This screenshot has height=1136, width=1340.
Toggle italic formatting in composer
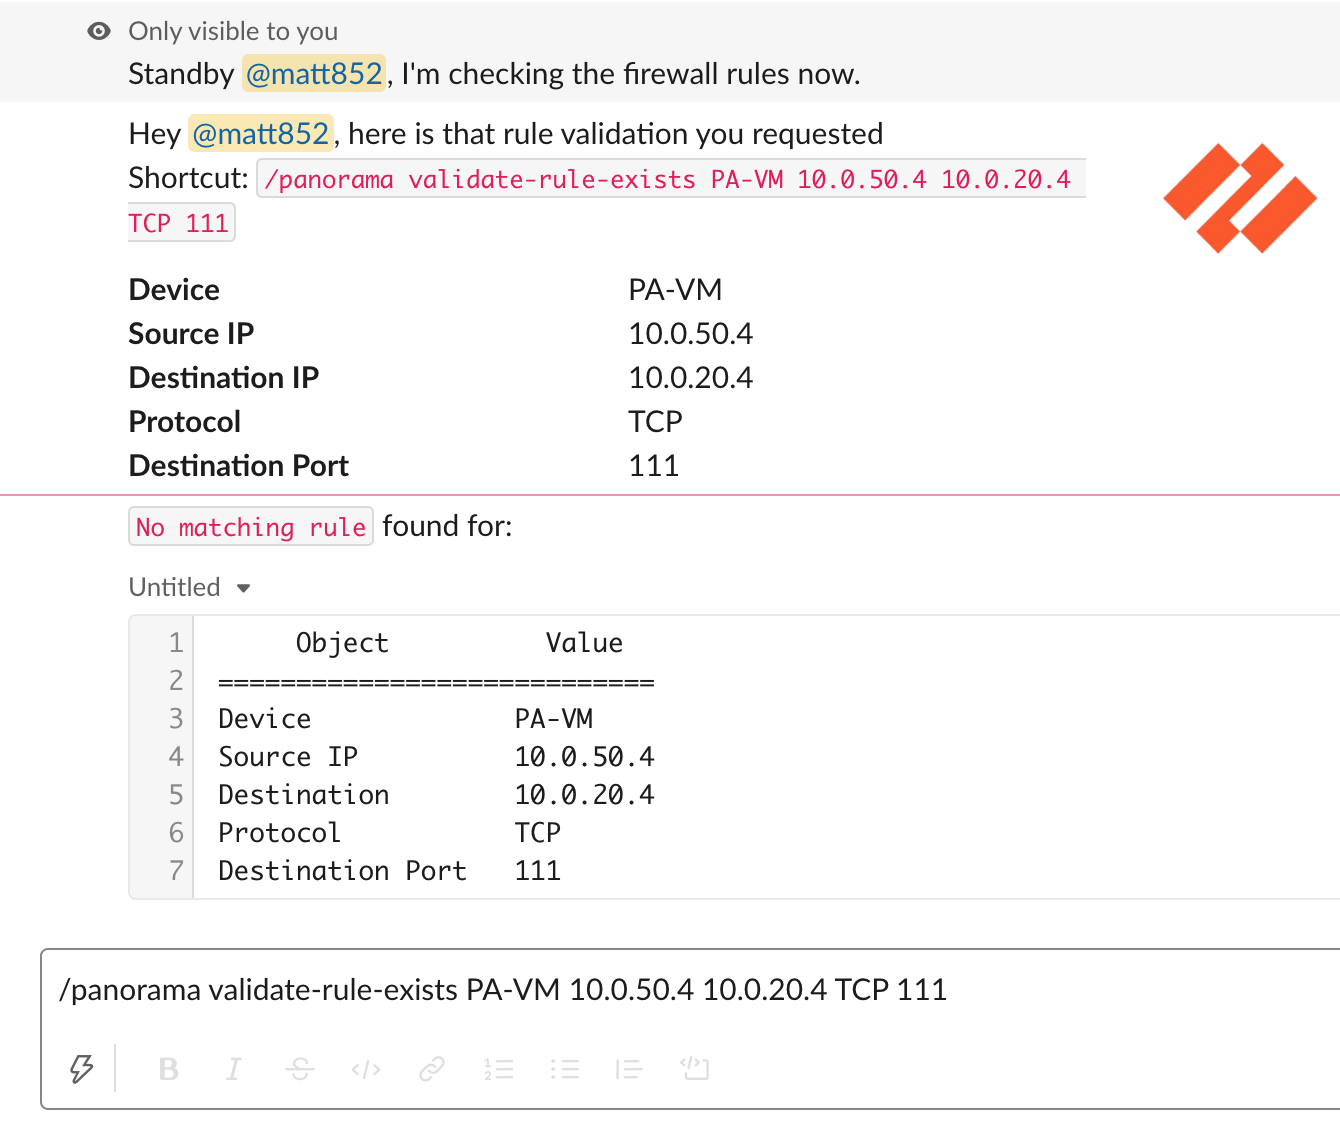pos(234,1069)
